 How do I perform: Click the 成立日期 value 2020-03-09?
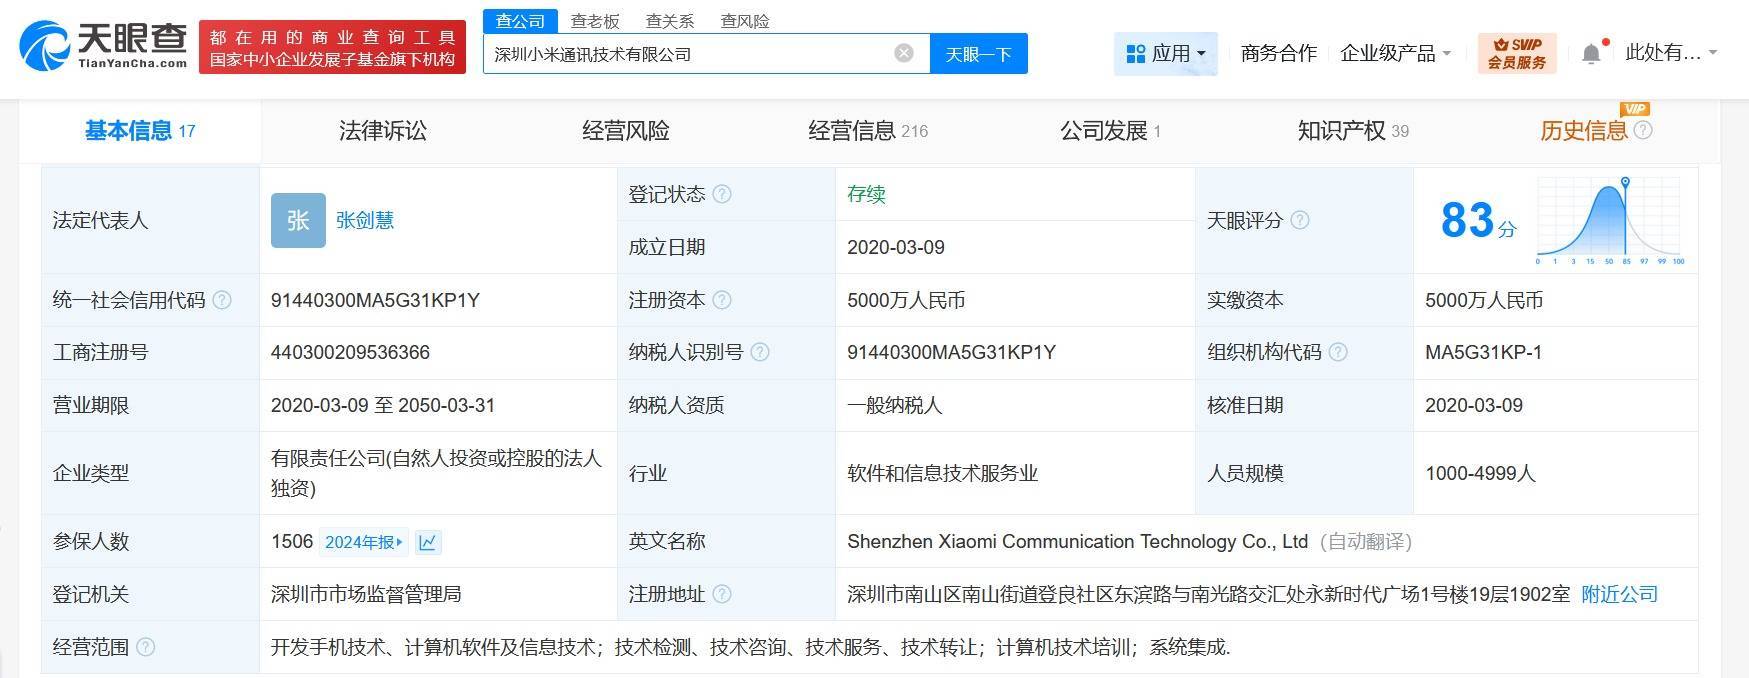click(895, 247)
